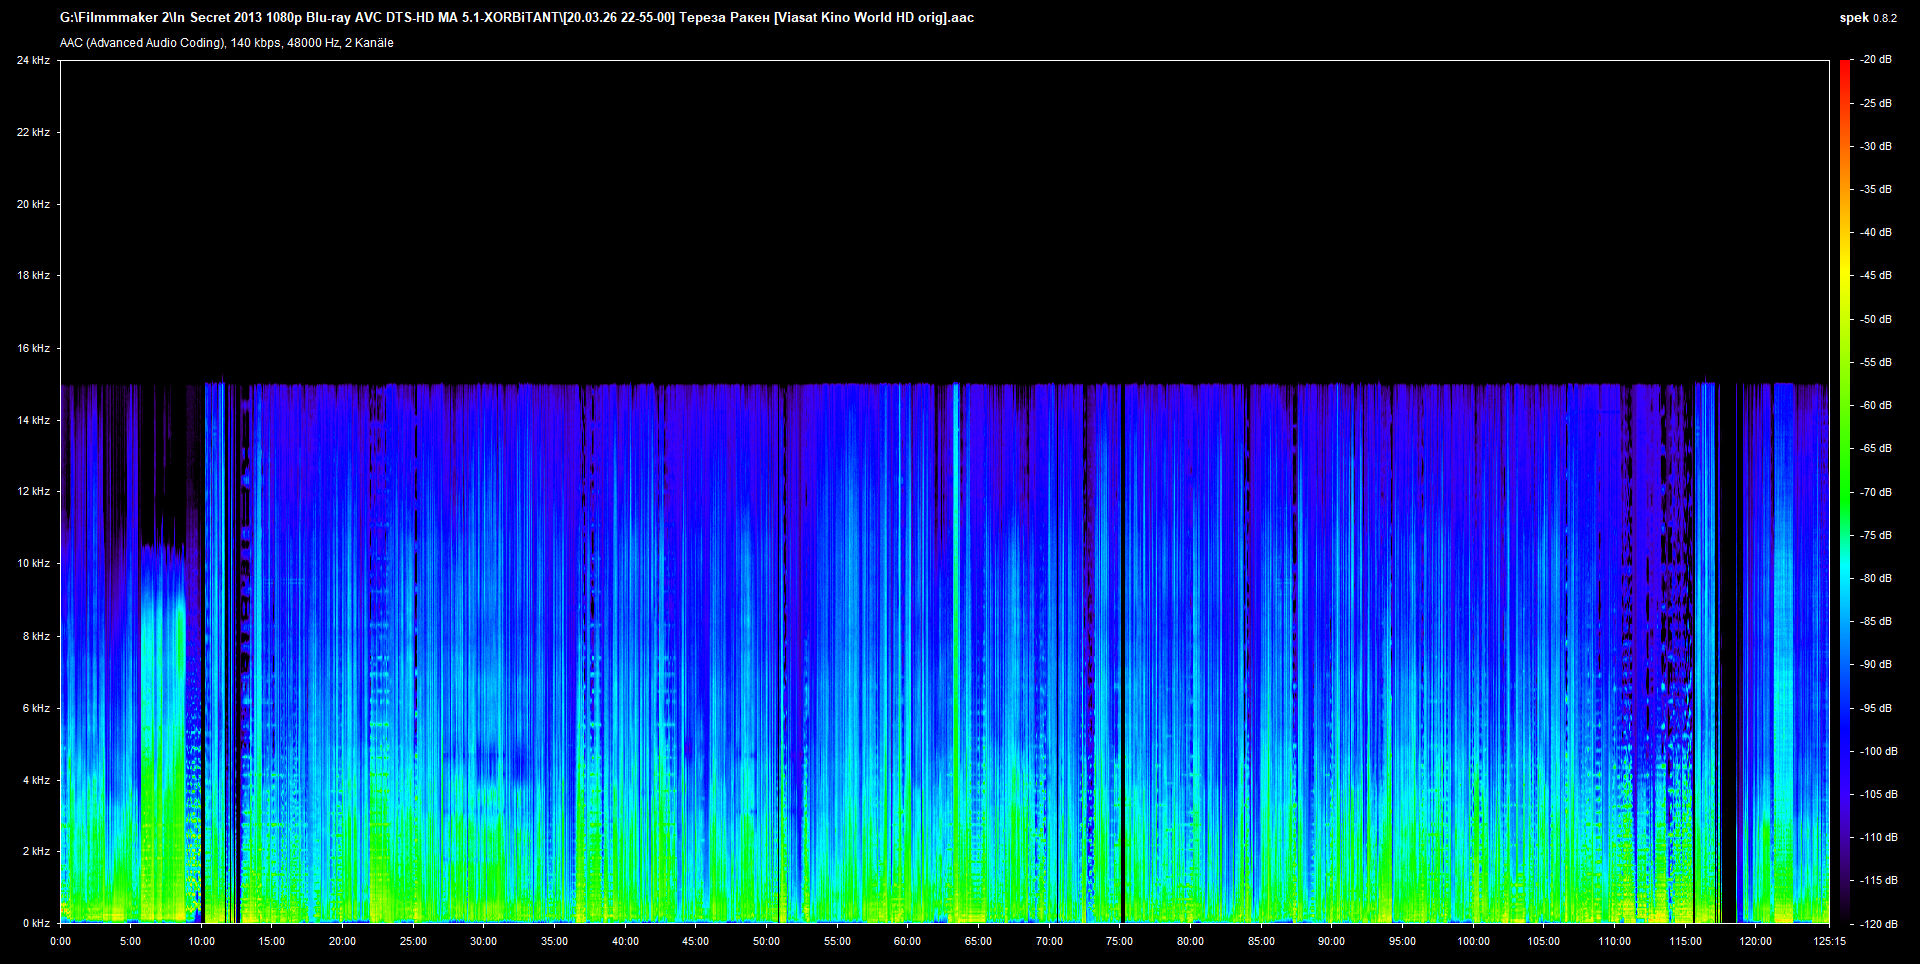Click the Viasat Kino World HD filename portion
This screenshot has height=964, width=1920.
[860, 17]
